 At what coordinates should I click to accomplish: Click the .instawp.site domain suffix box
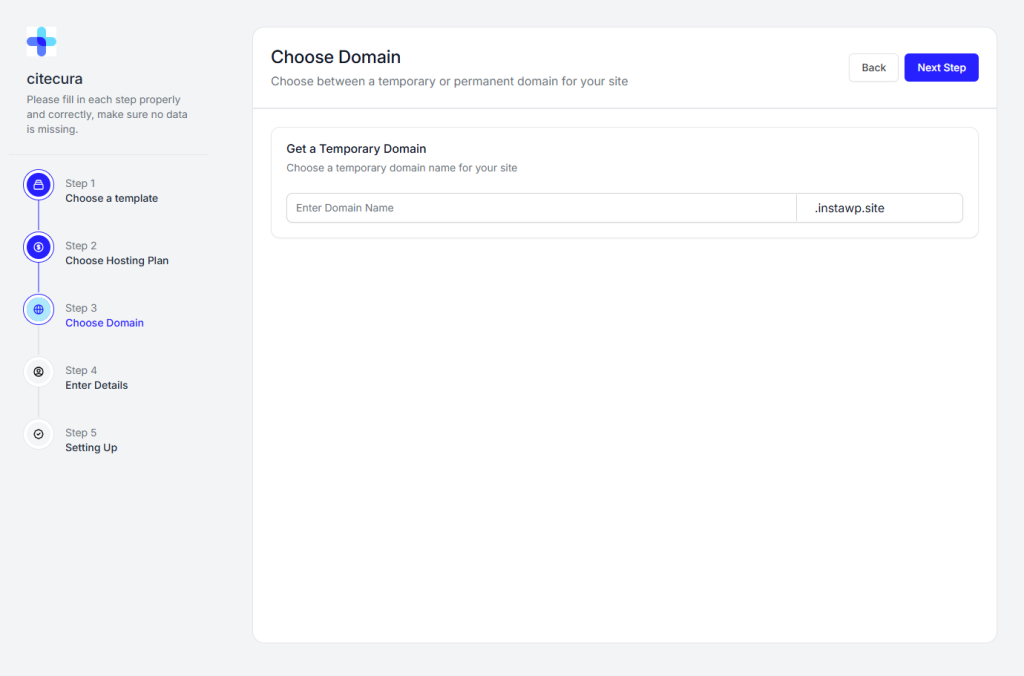879,208
